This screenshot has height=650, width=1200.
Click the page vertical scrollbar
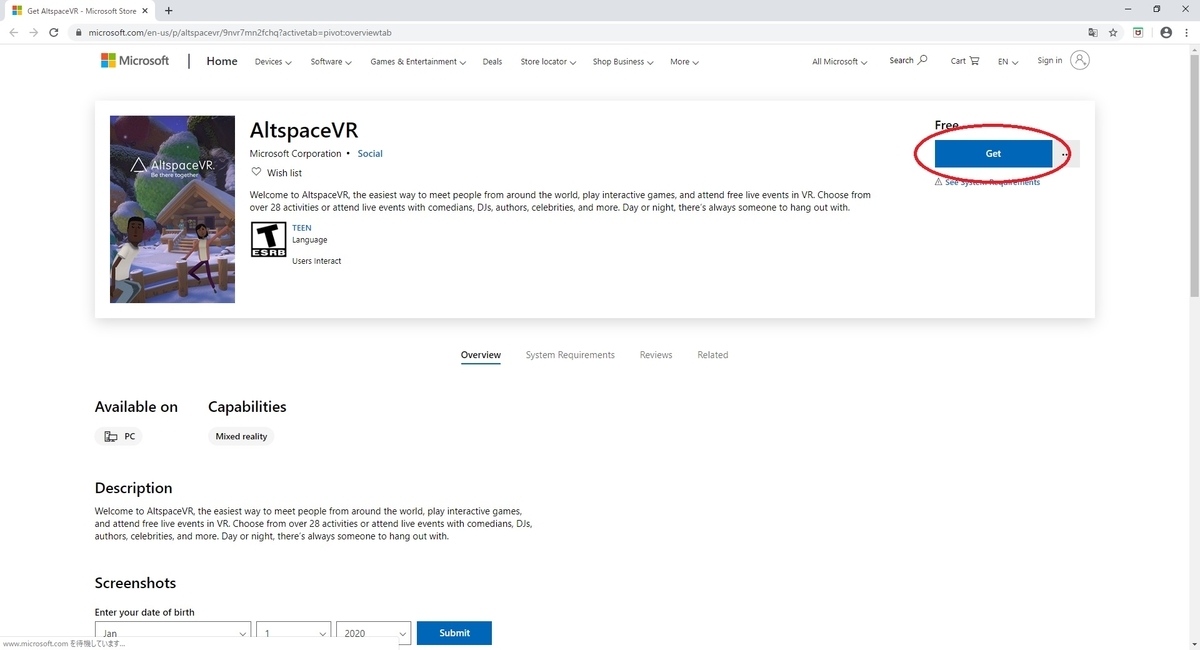point(1194,175)
